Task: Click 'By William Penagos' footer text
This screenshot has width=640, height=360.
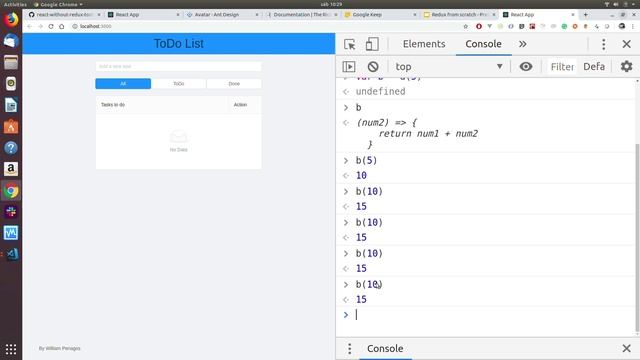Action: tap(60, 349)
